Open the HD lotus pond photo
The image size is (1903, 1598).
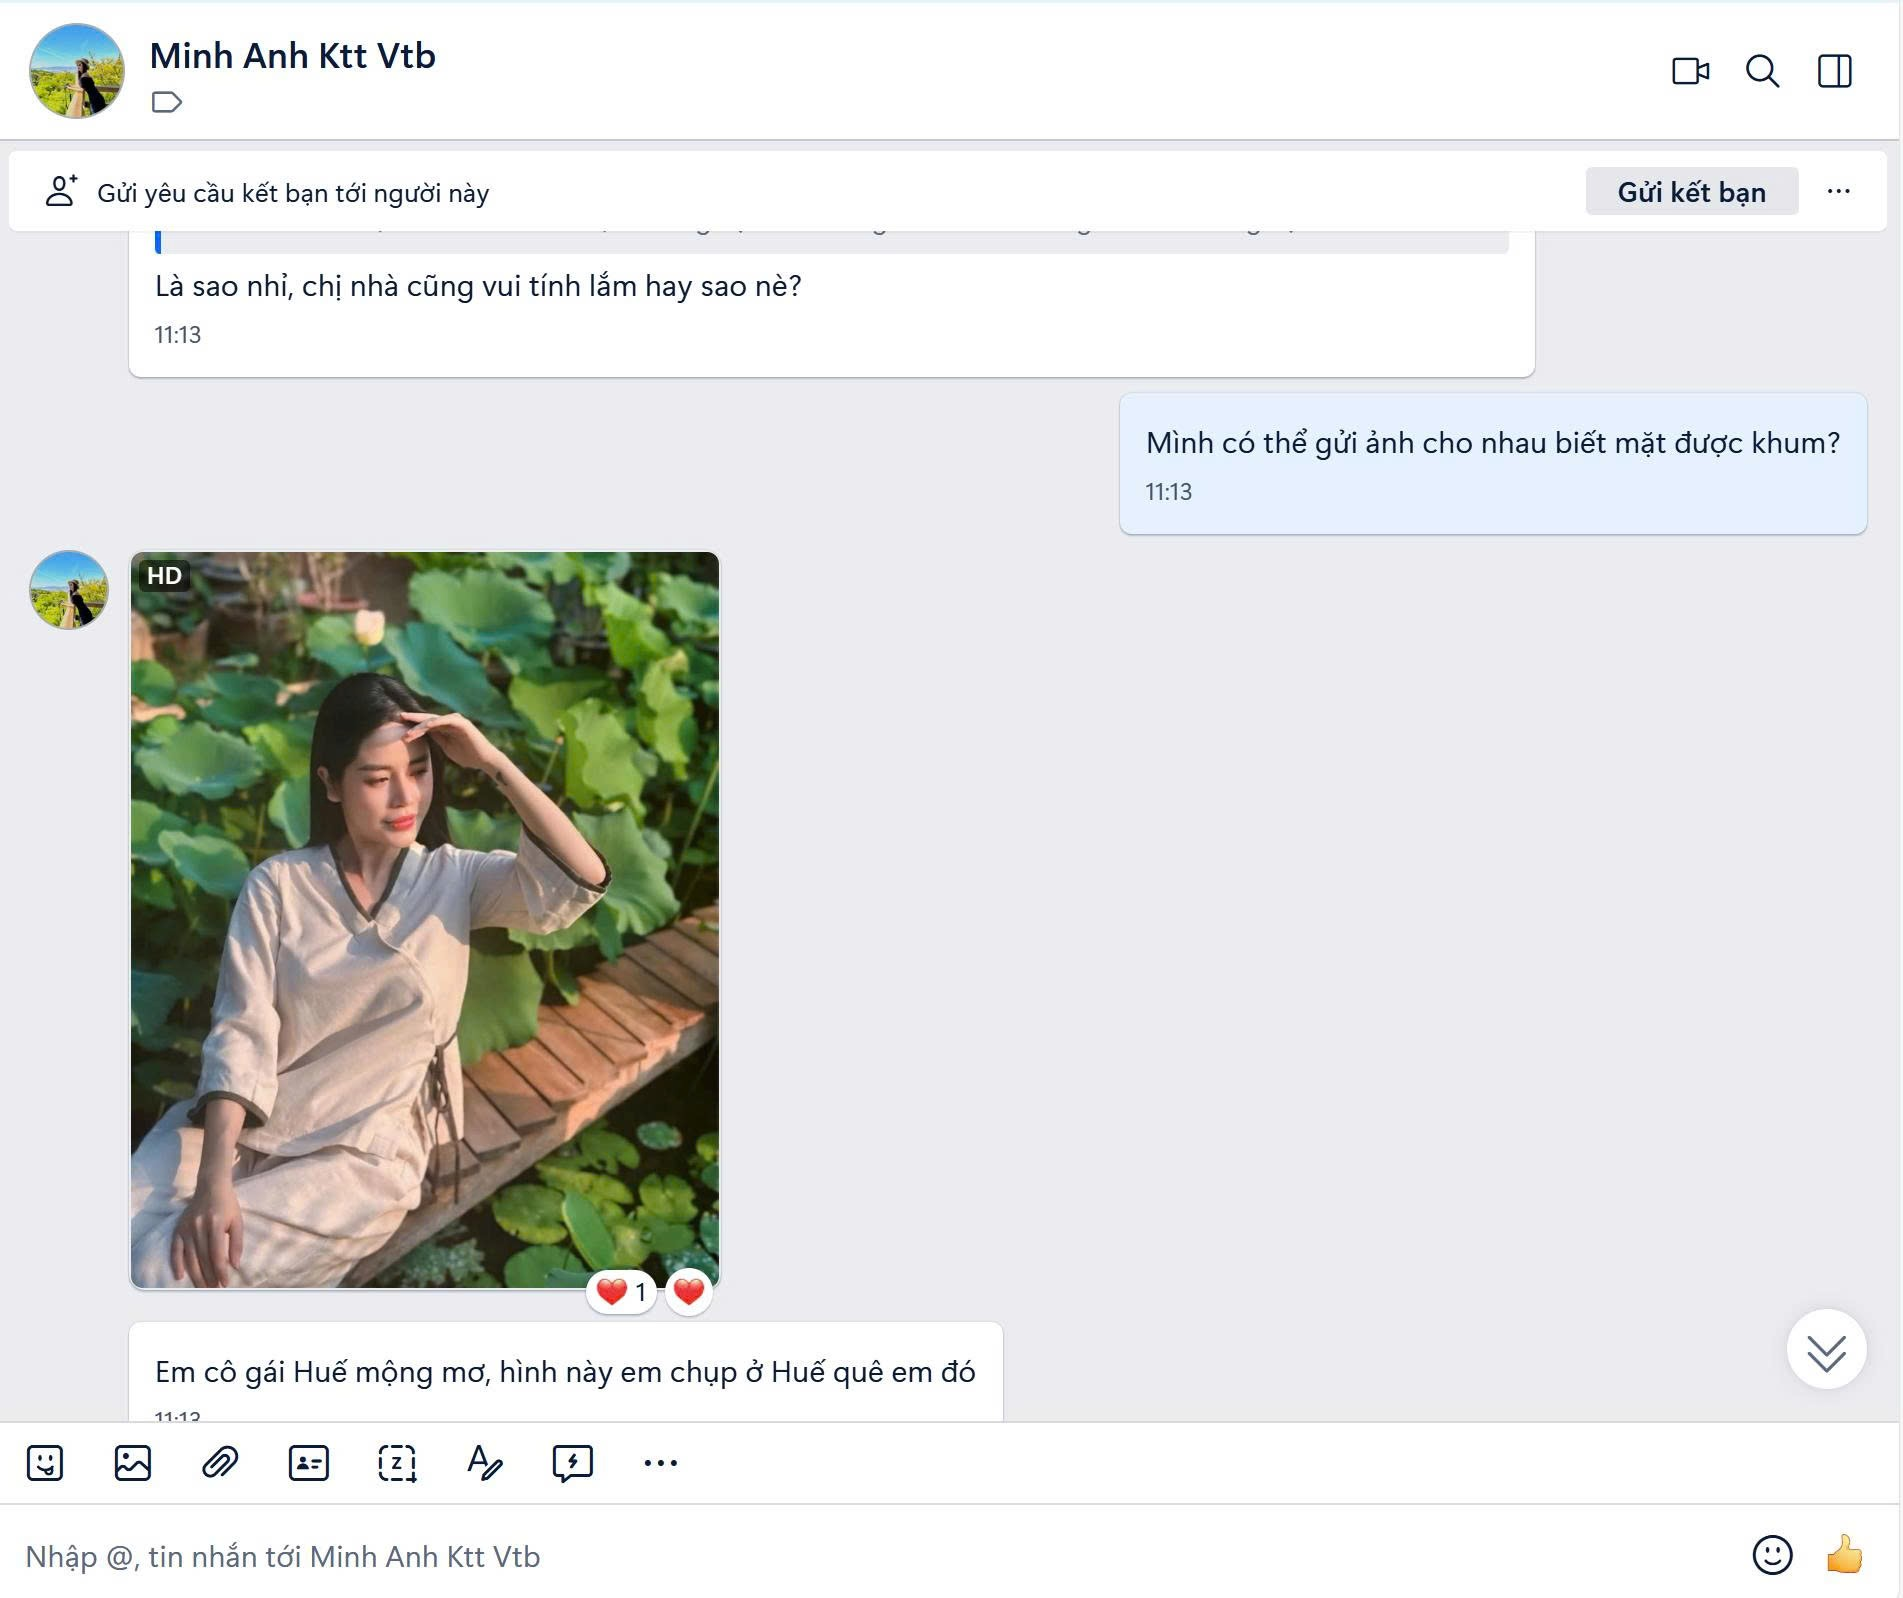[425, 920]
